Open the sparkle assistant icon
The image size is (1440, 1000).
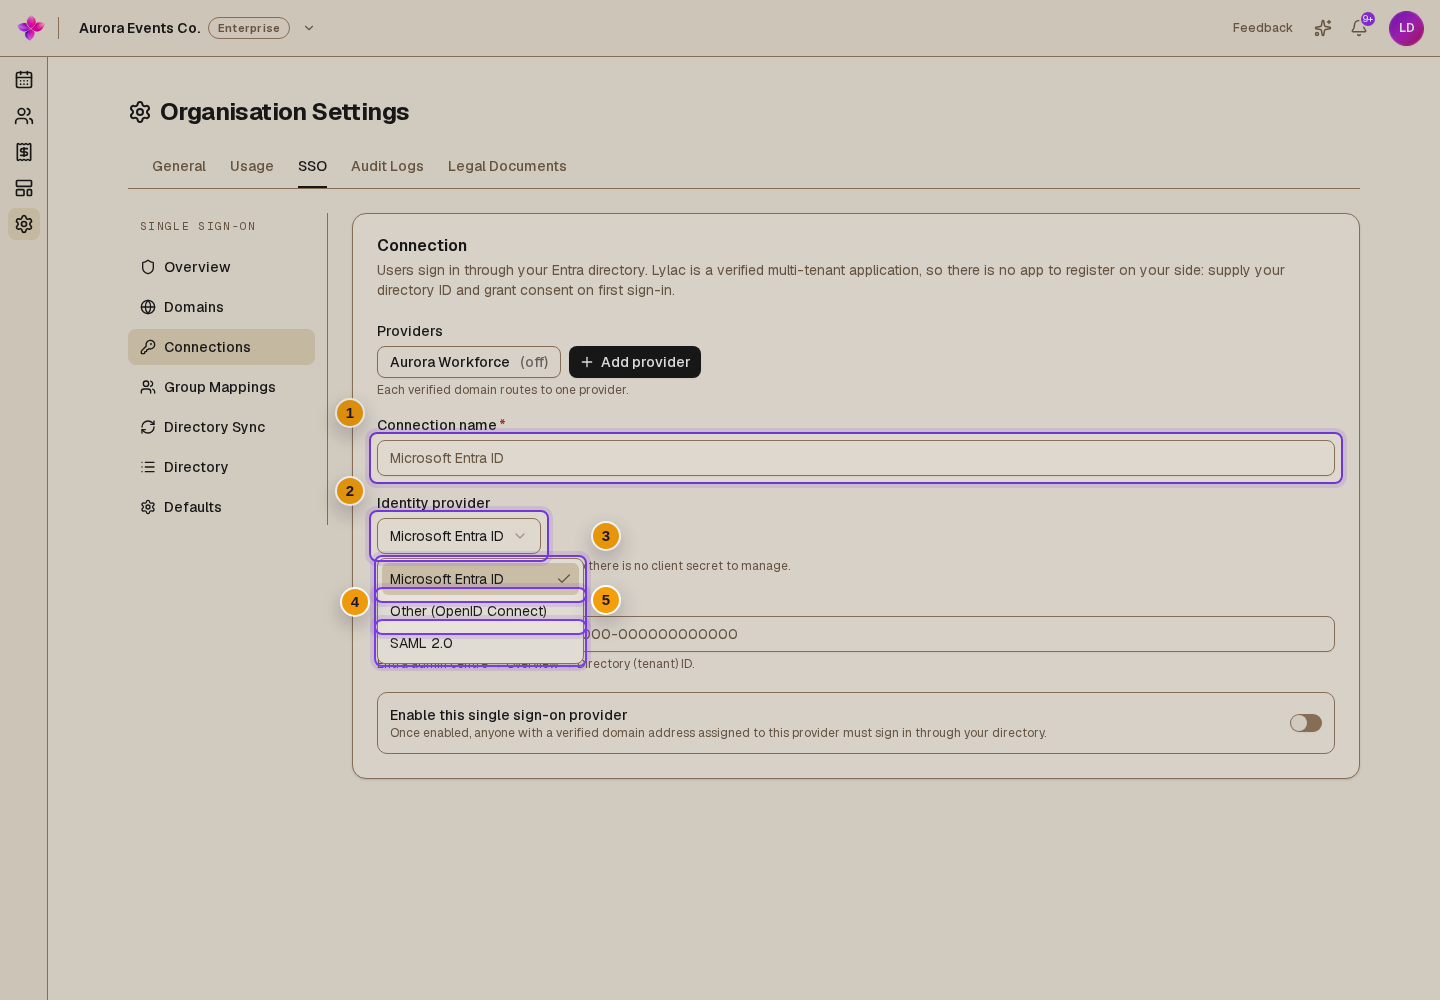click(x=1323, y=28)
